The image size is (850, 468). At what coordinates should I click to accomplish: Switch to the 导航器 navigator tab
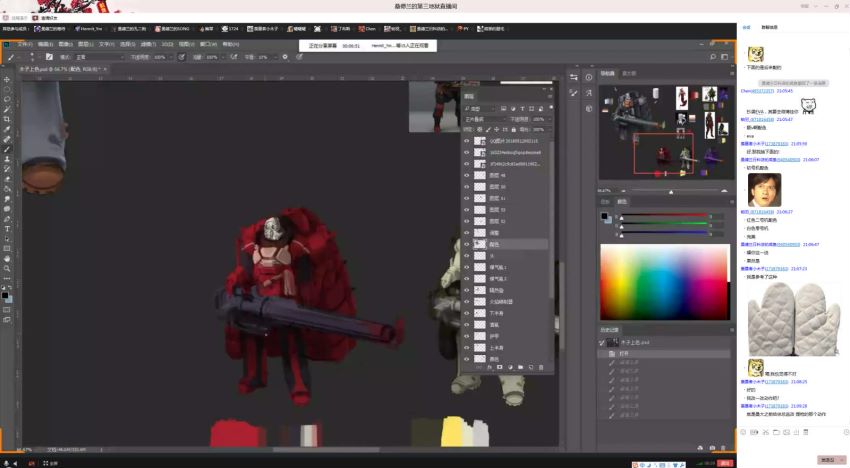pos(607,73)
